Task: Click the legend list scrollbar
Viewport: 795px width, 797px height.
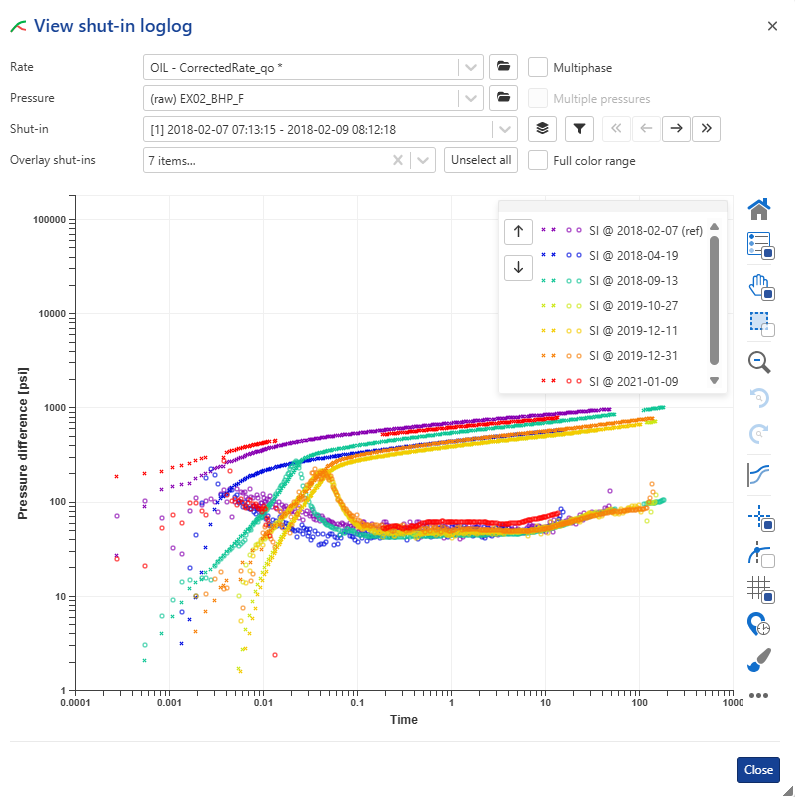Action: point(714,300)
